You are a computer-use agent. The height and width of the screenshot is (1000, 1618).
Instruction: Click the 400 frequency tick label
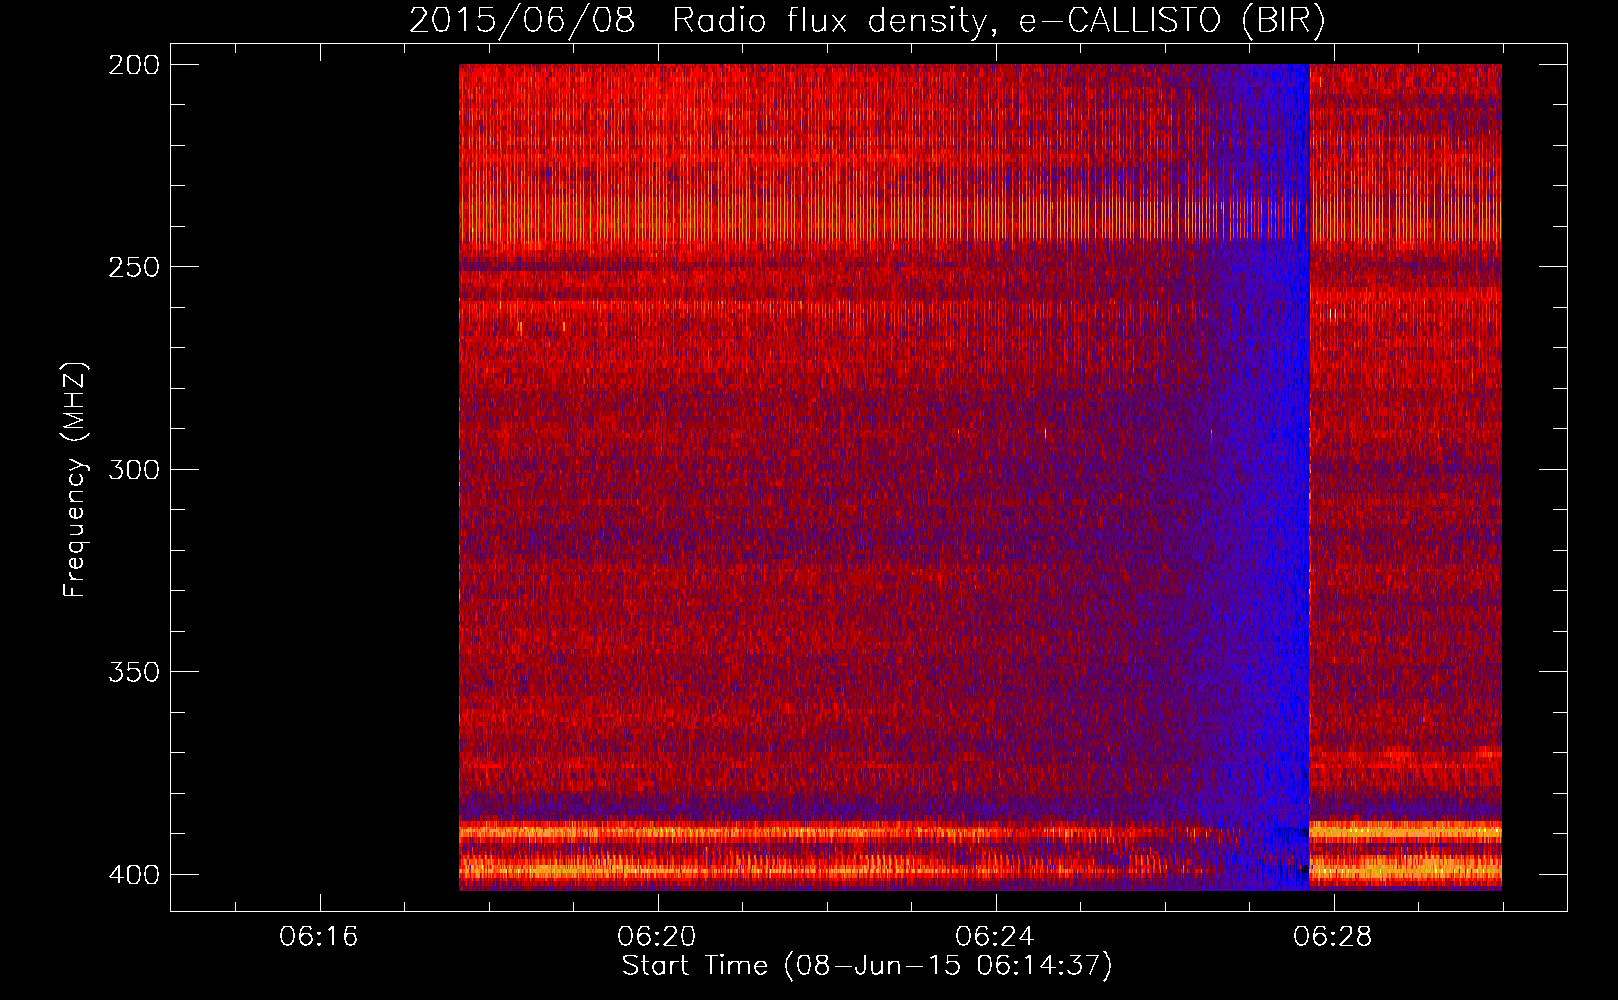pyautogui.click(x=133, y=874)
